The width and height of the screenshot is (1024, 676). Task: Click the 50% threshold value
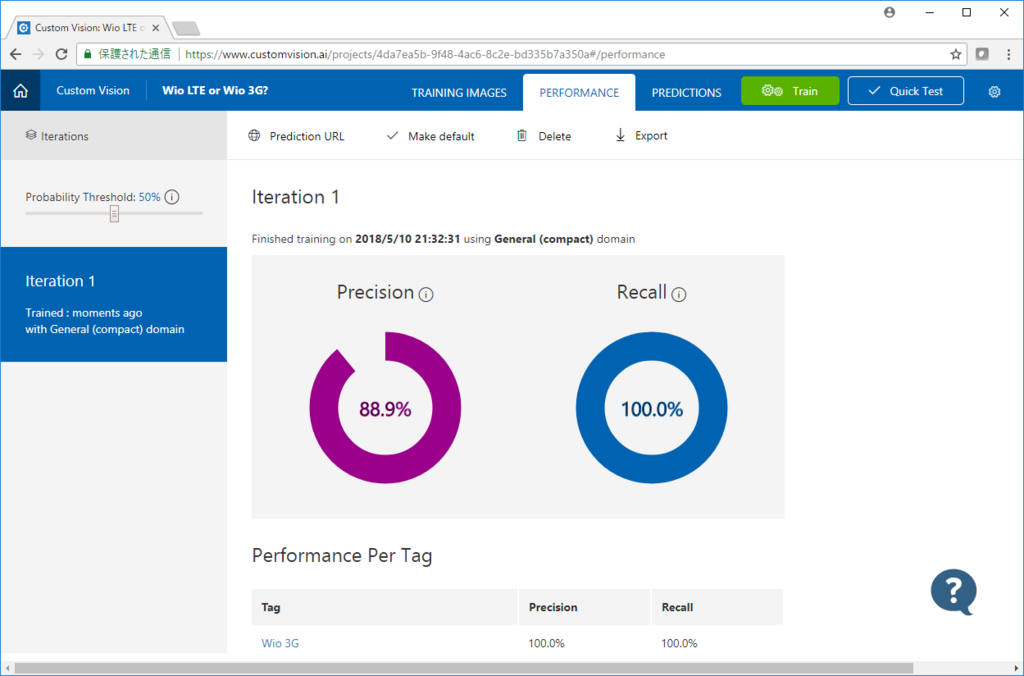click(150, 197)
